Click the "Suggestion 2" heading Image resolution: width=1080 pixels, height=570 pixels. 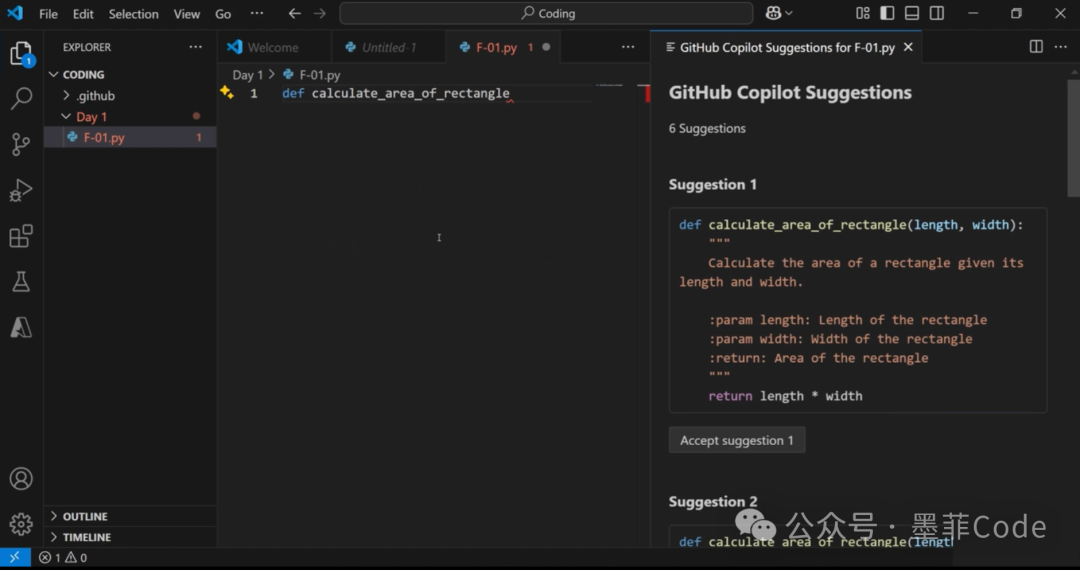coord(713,501)
